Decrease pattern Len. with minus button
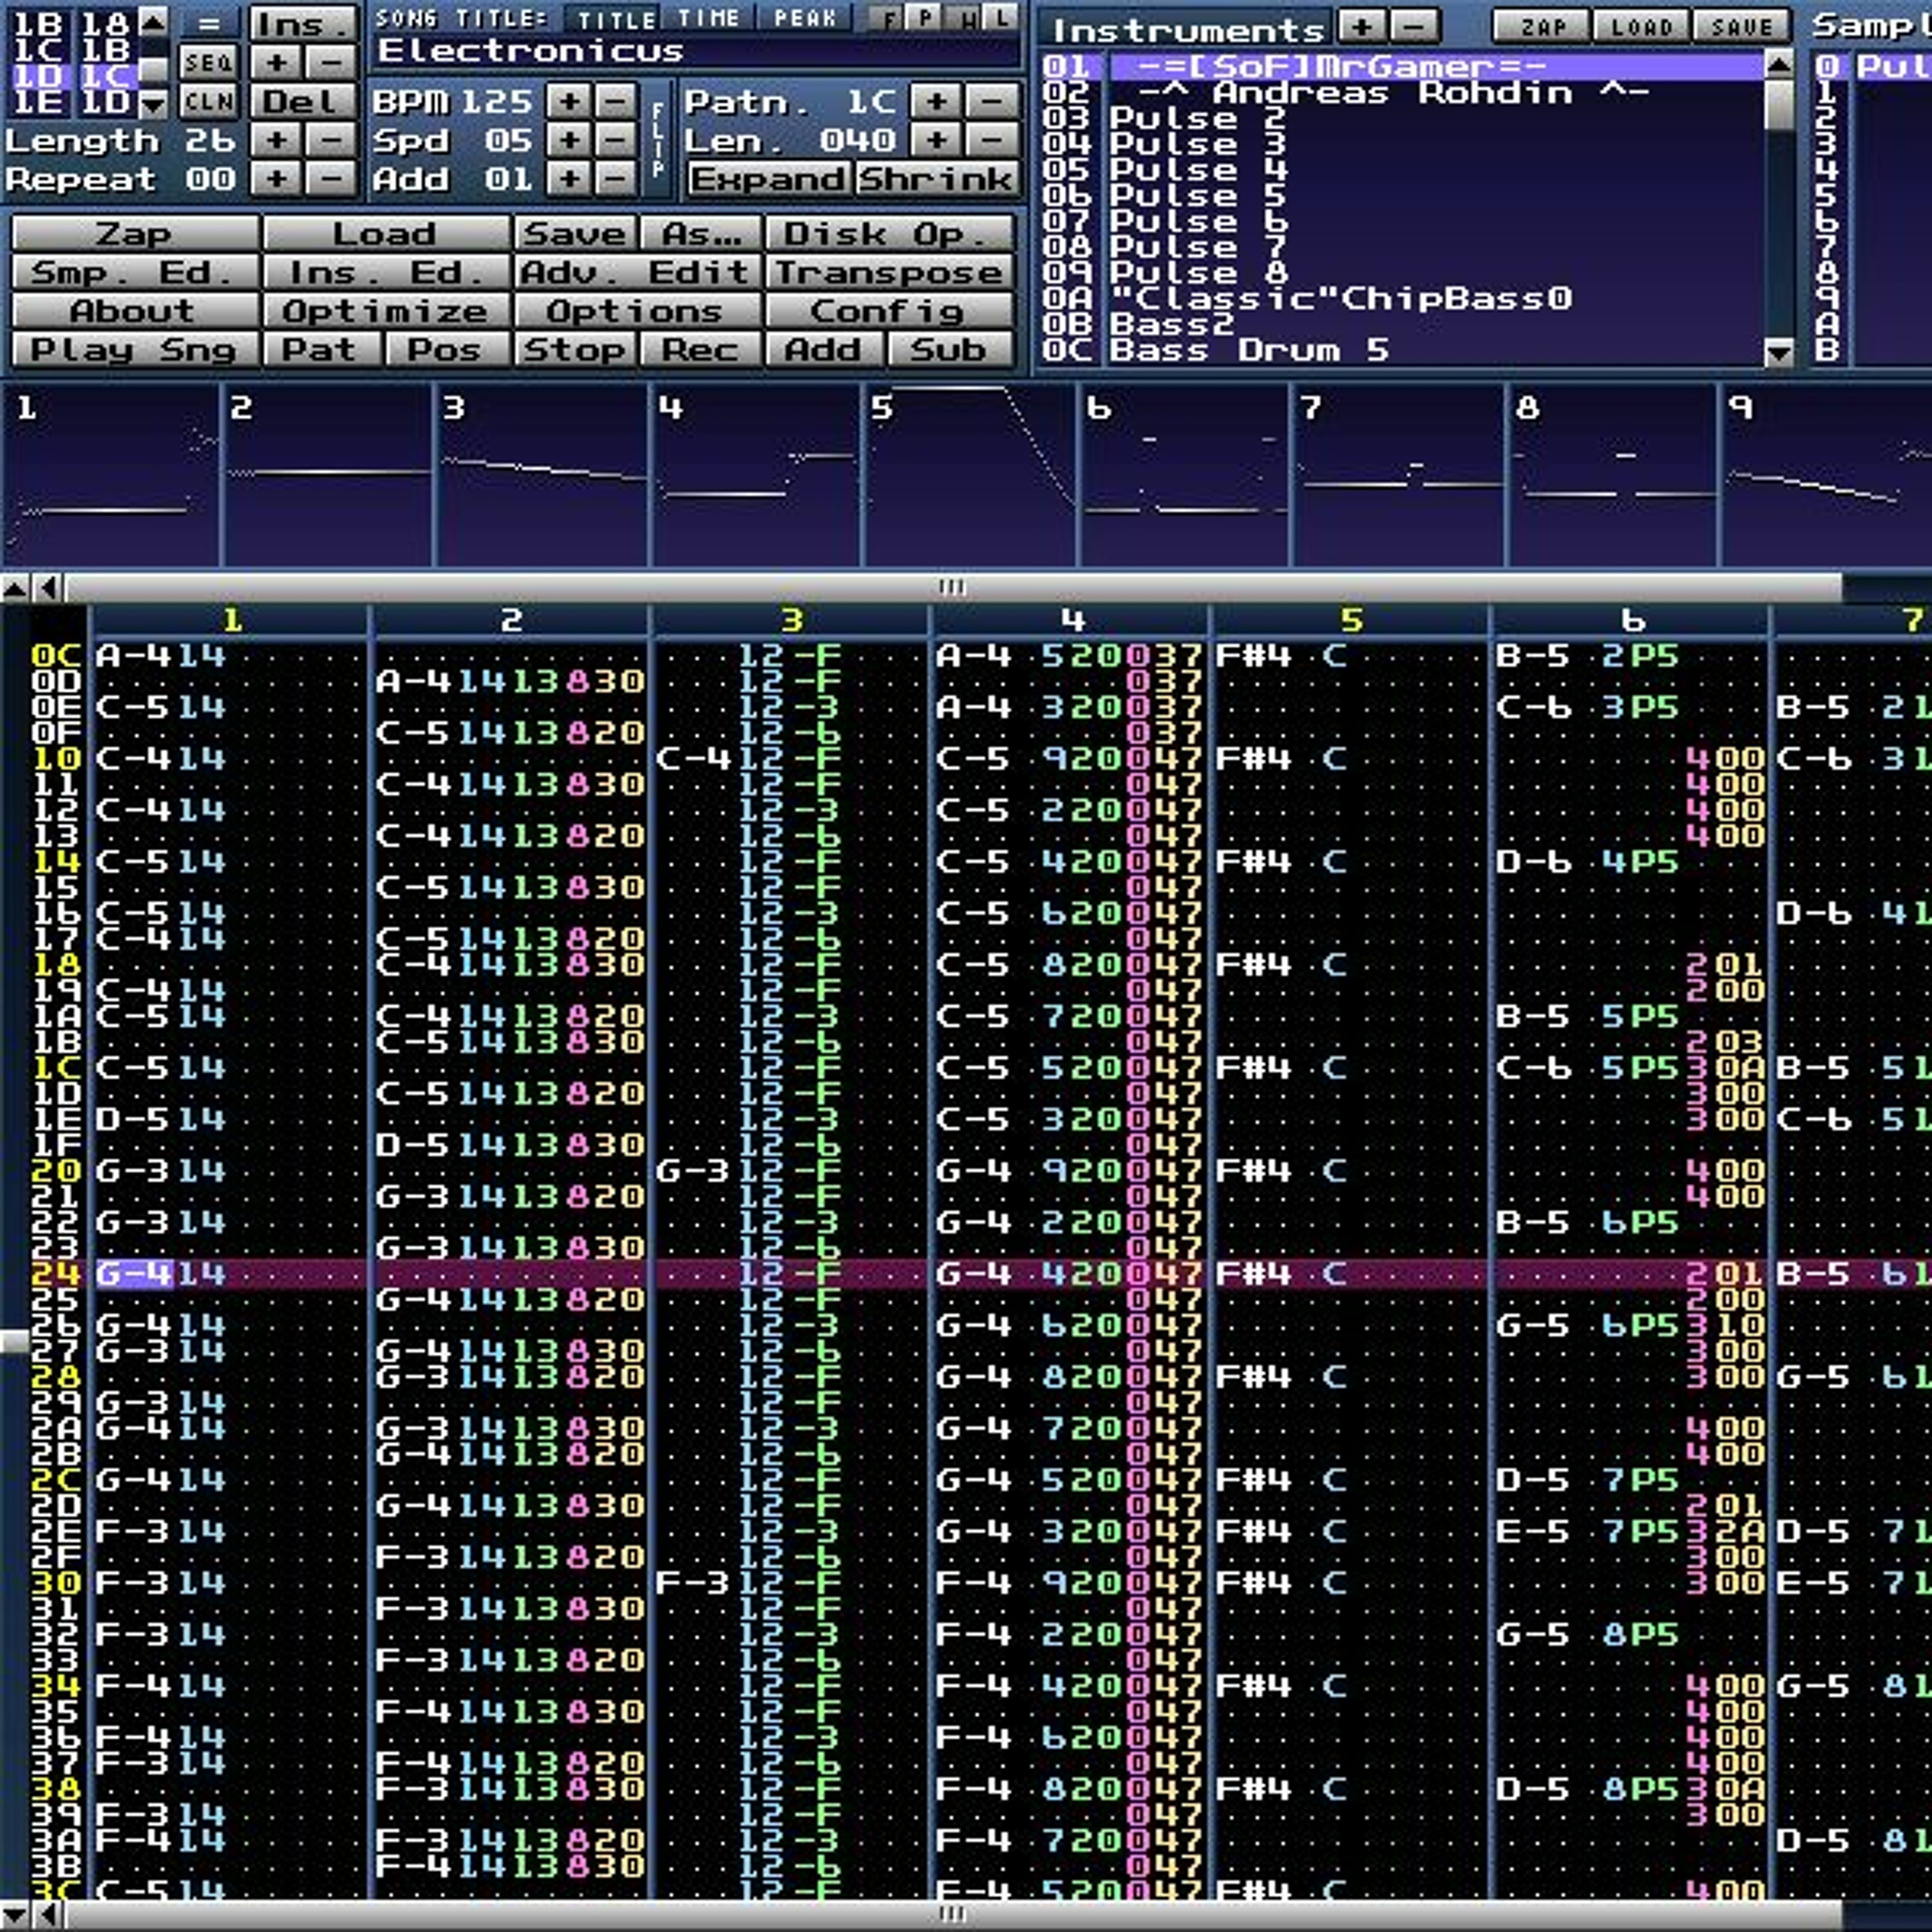 point(991,140)
